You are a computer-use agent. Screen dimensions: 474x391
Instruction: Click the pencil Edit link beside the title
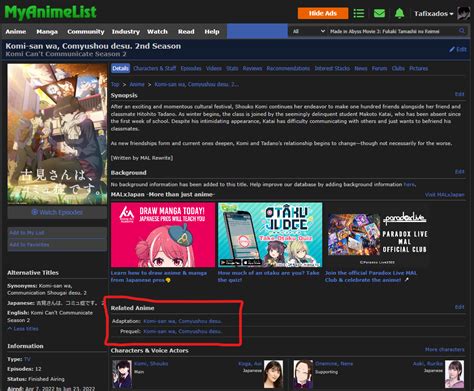[458, 49]
